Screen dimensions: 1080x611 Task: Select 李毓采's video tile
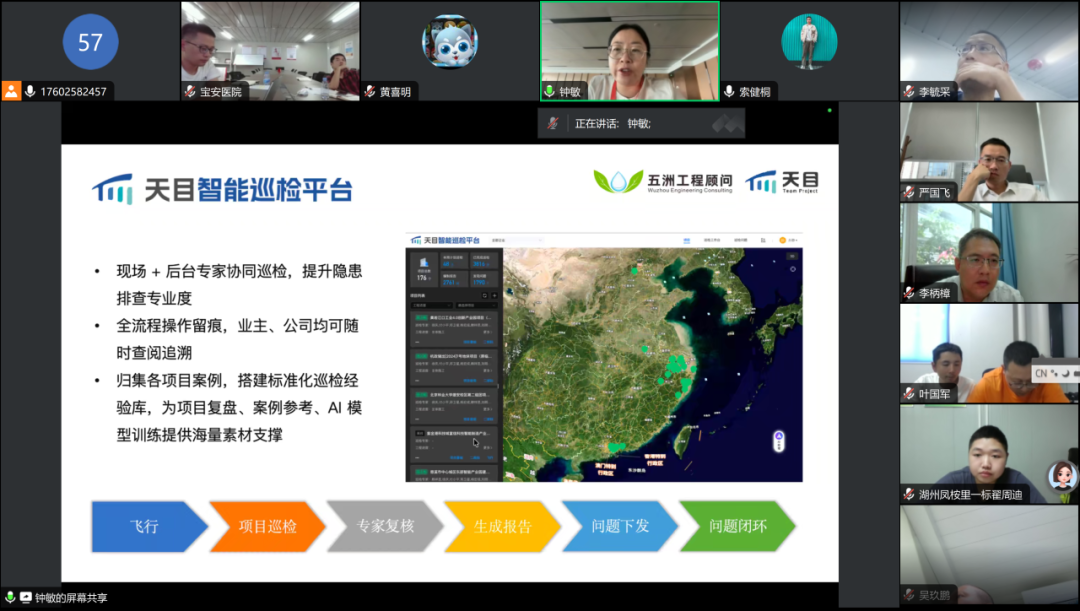click(x=989, y=51)
